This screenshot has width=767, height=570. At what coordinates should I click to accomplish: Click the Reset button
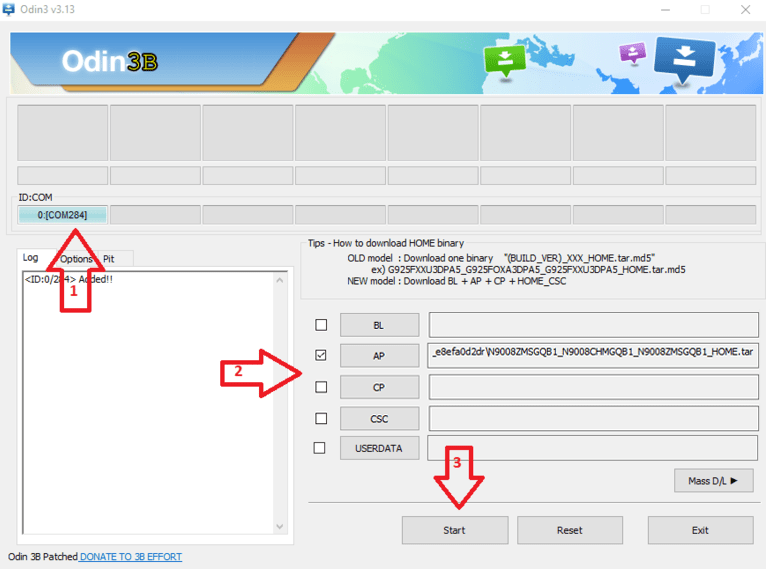pyautogui.click(x=570, y=530)
